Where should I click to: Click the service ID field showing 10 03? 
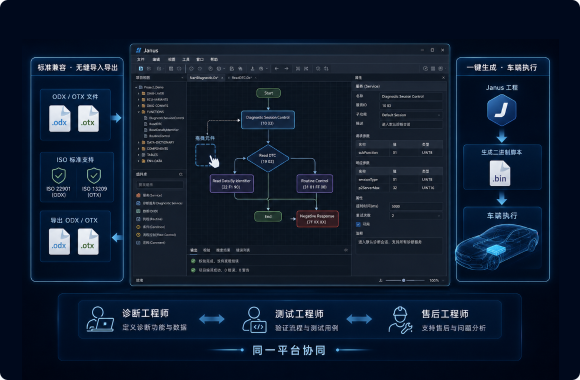(411, 105)
